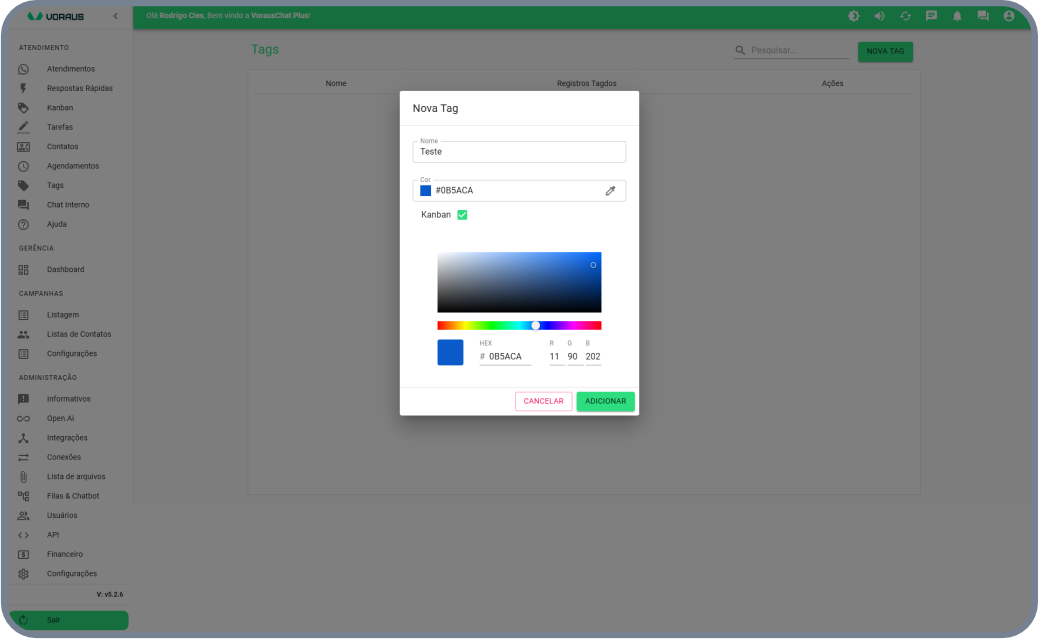
Task: Open user profile account icon
Action: (x=1009, y=16)
